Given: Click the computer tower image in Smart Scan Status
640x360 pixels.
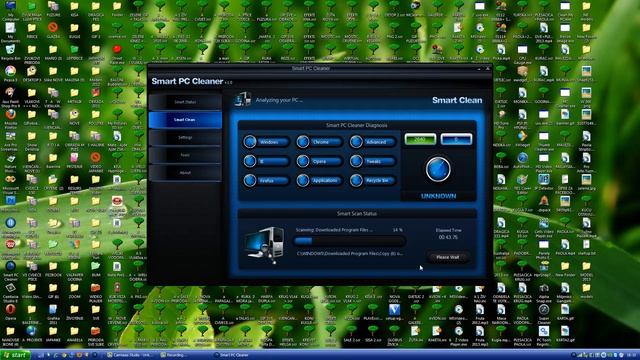Looking at the screenshot, I should click(x=264, y=245).
